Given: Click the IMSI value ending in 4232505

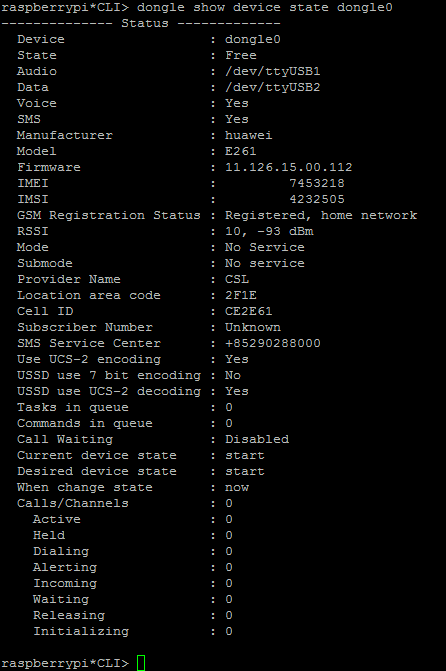Looking at the screenshot, I should click(x=317, y=199).
